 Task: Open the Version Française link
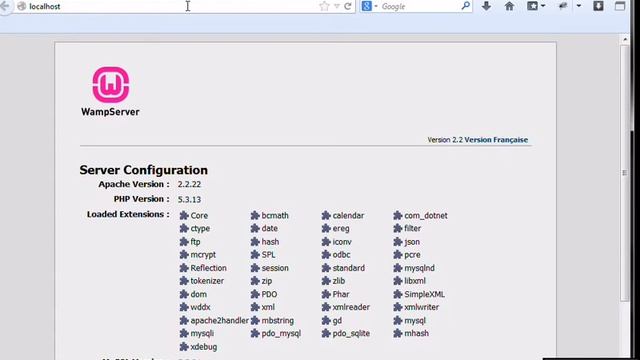coord(496,140)
